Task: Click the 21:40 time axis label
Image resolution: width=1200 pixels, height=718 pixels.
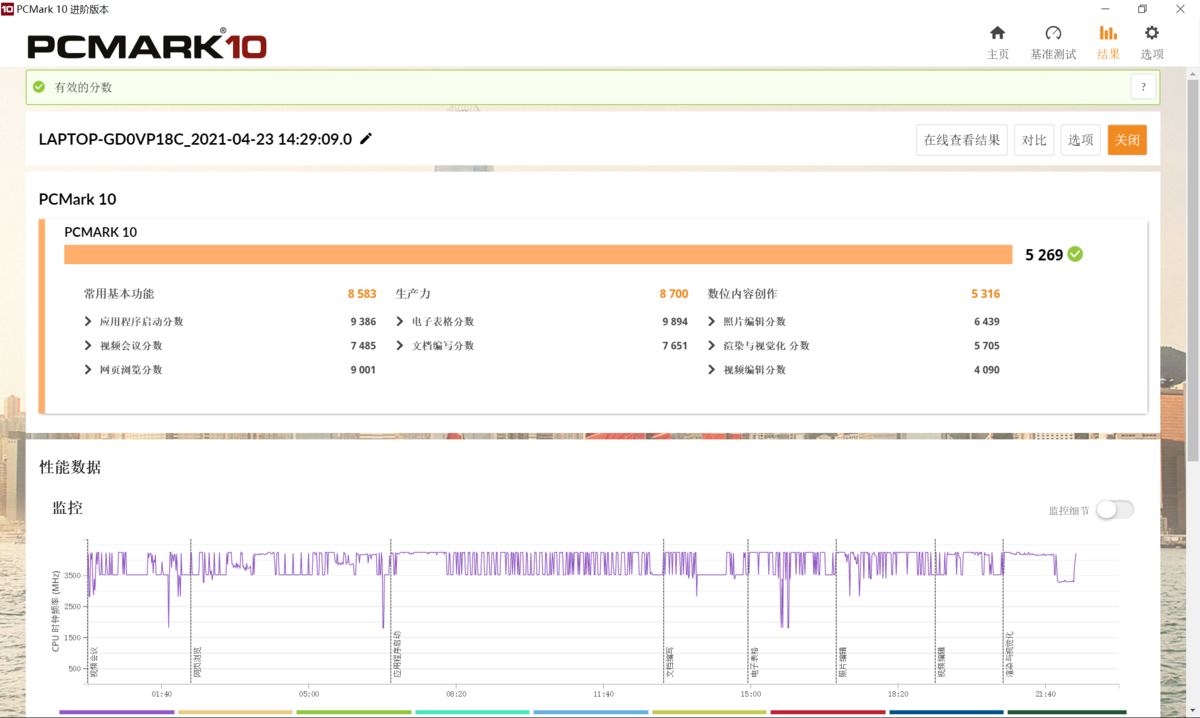Action: click(x=1045, y=694)
